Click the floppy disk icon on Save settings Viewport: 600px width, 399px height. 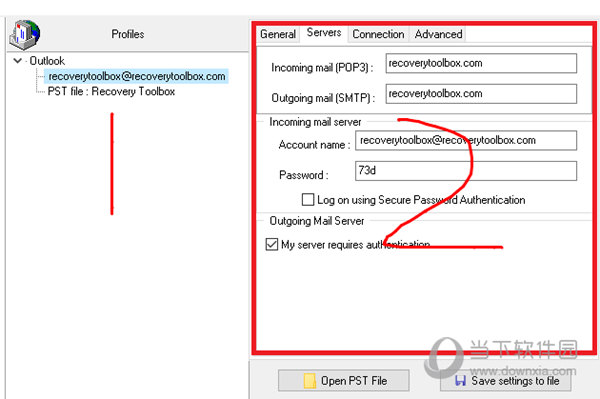[x=460, y=381]
